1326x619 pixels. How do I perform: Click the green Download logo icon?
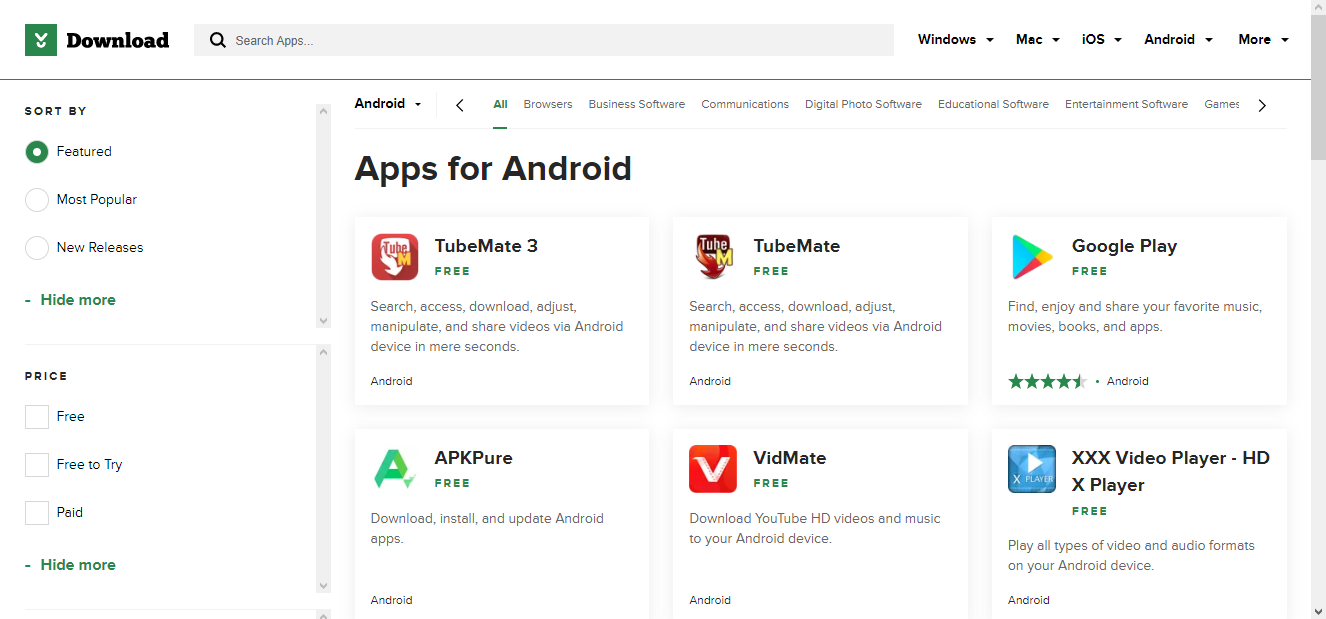click(41, 40)
